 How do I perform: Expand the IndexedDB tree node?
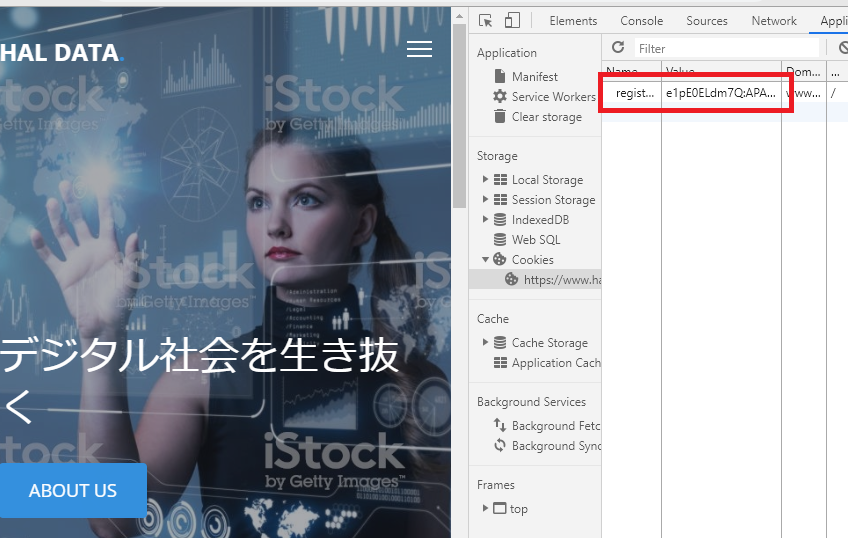point(485,219)
